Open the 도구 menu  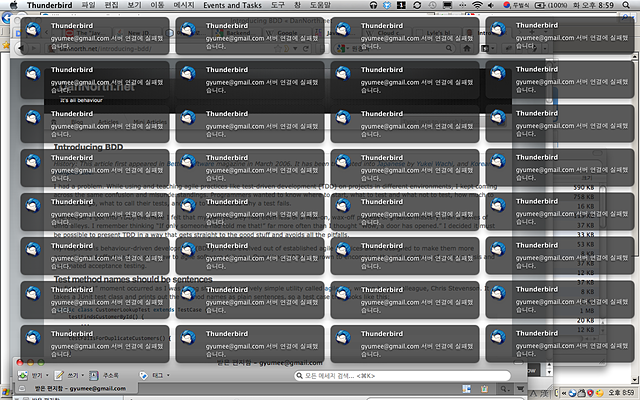pyautogui.click(x=278, y=5)
